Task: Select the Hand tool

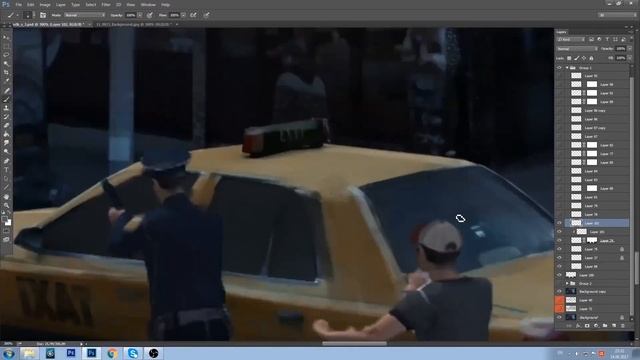Action: point(6,196)
